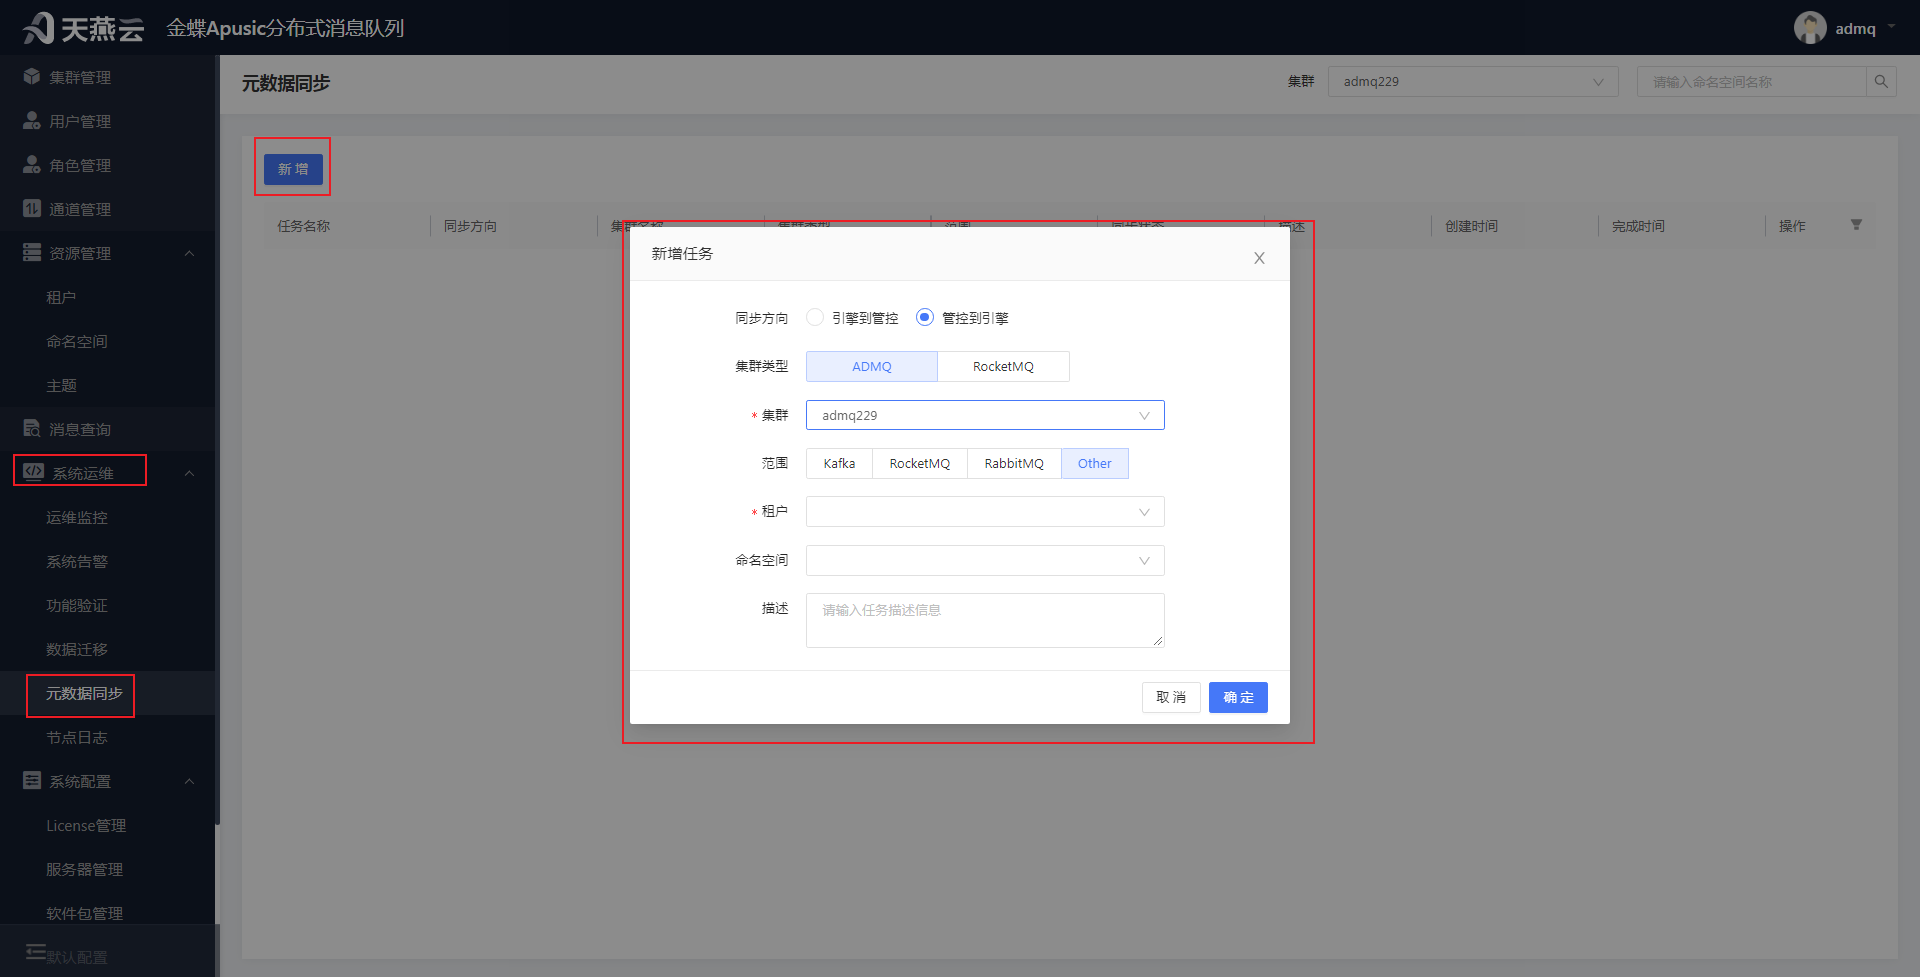Close the 新增任务 dialog with X

pos(1259,258)
